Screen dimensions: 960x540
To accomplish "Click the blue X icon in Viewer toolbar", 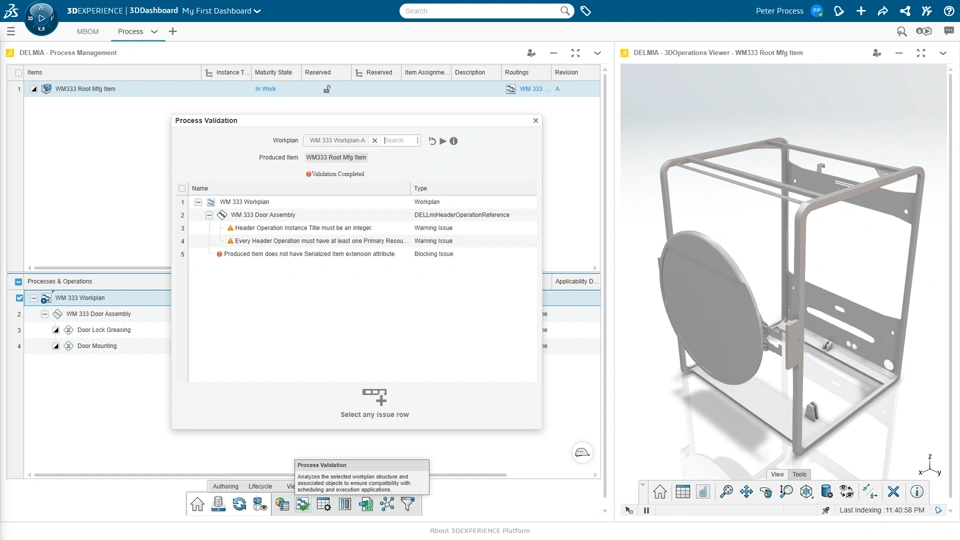I will click(x=893, y=492).
